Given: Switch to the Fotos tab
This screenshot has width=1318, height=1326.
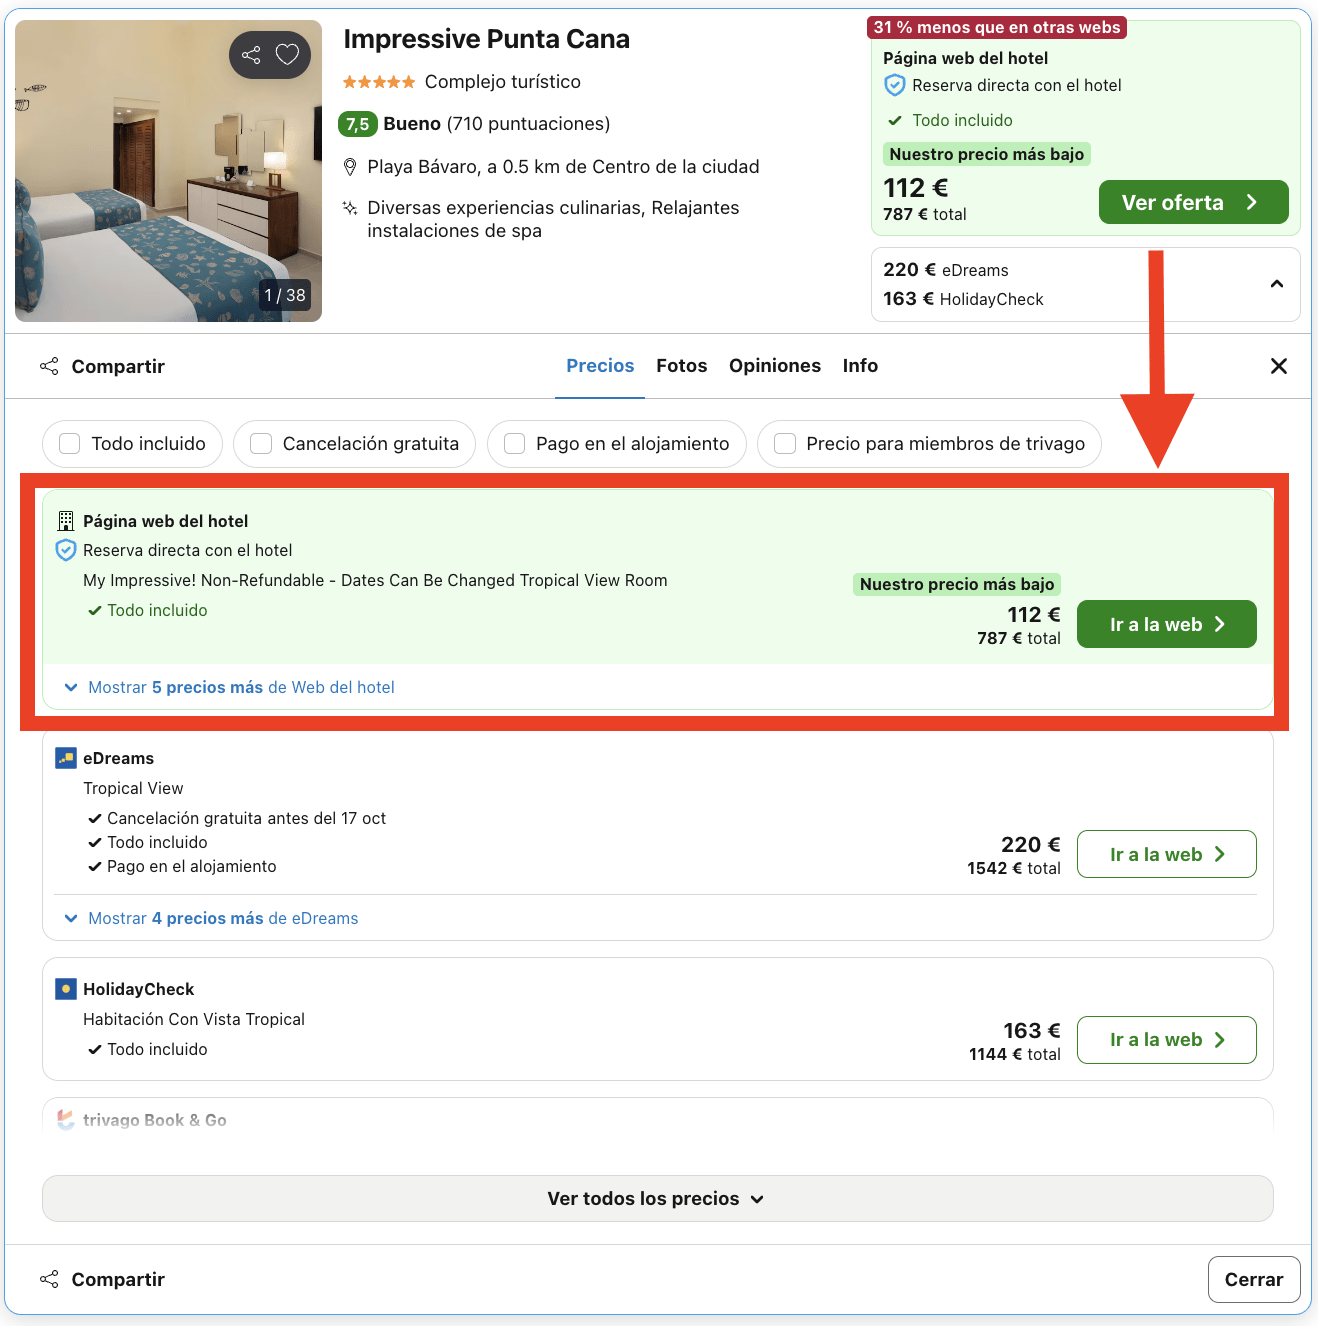Looking at the screenshot, I should pos(681,366).
